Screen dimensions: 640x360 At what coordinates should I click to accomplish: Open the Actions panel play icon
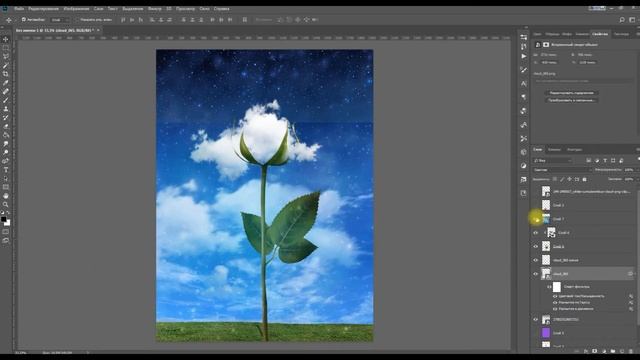coord(524,56)
